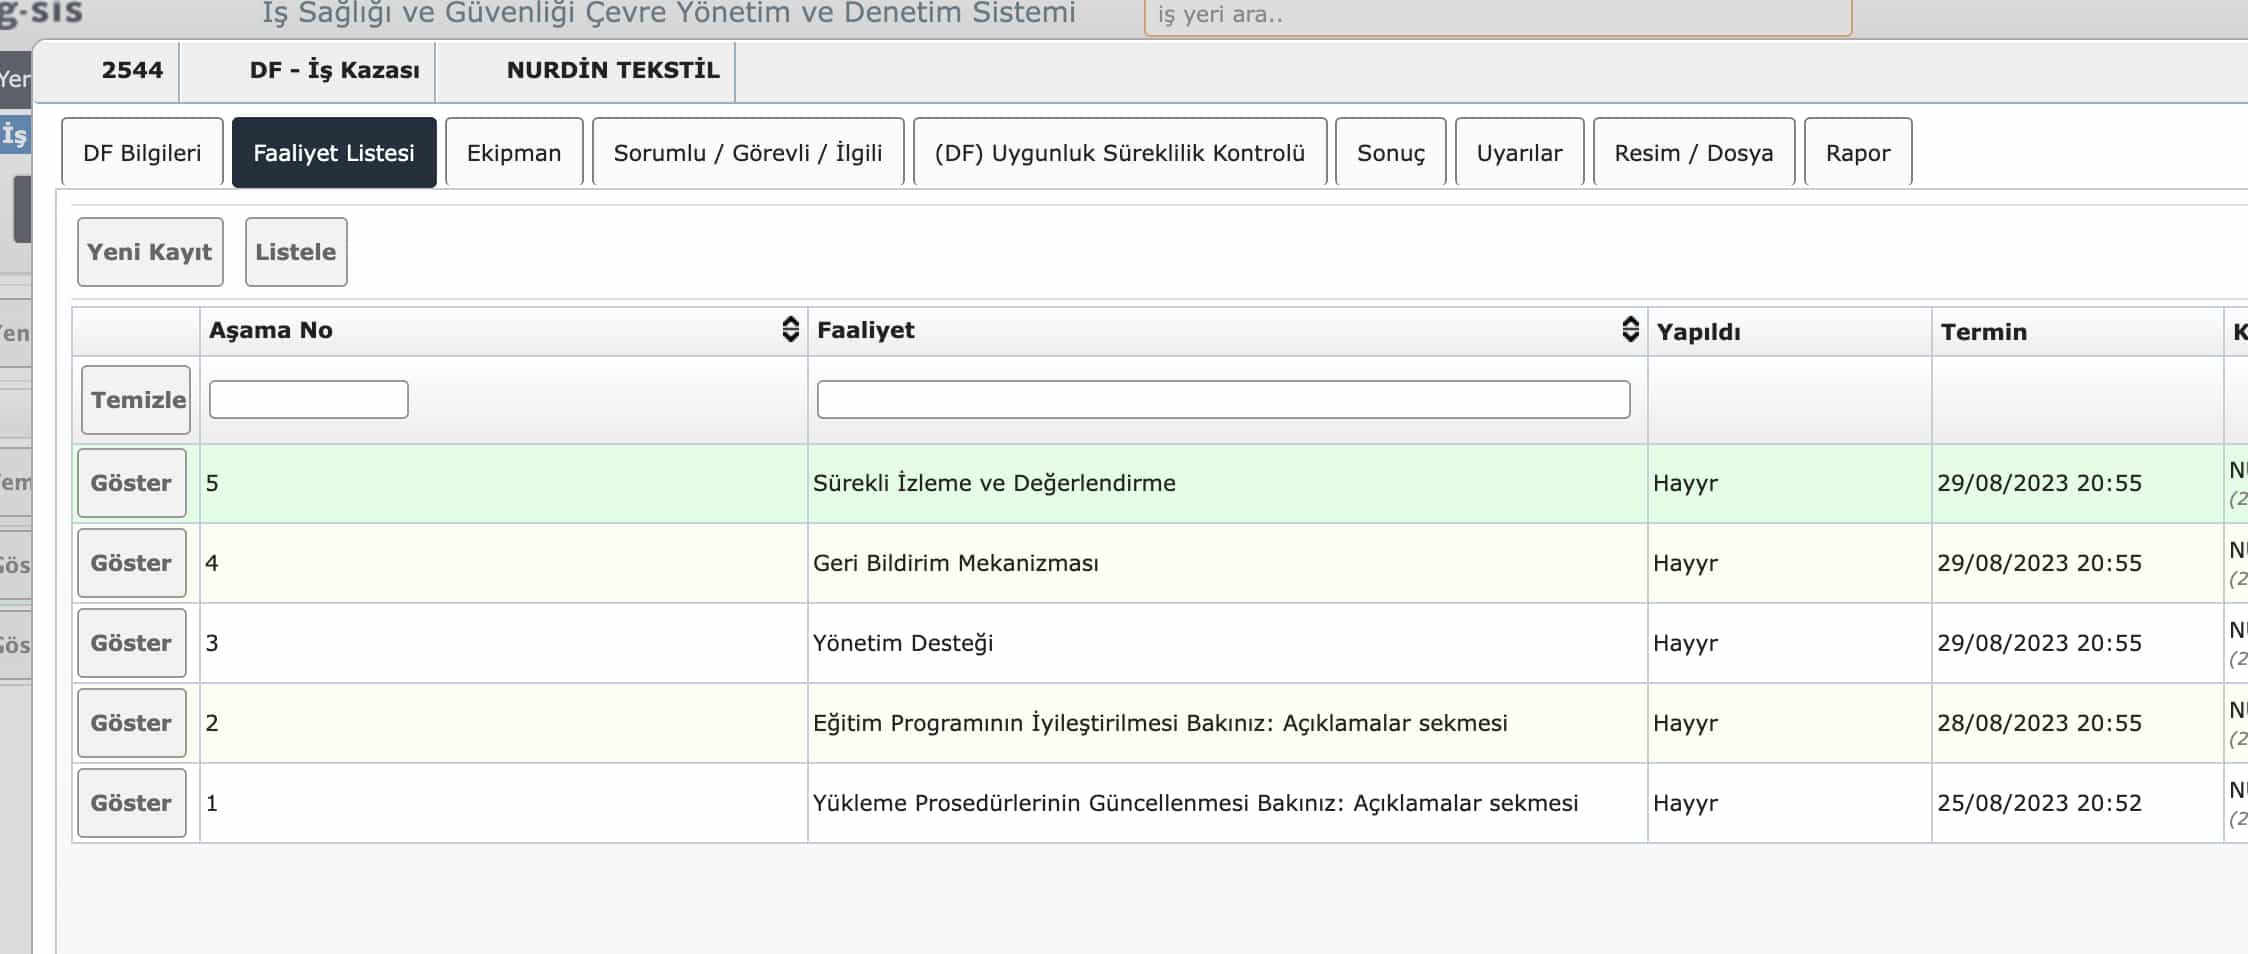Viewport: 2248px width, 954px height.
Task: Go to the Sonuç tab
Action: [1390, 153]
